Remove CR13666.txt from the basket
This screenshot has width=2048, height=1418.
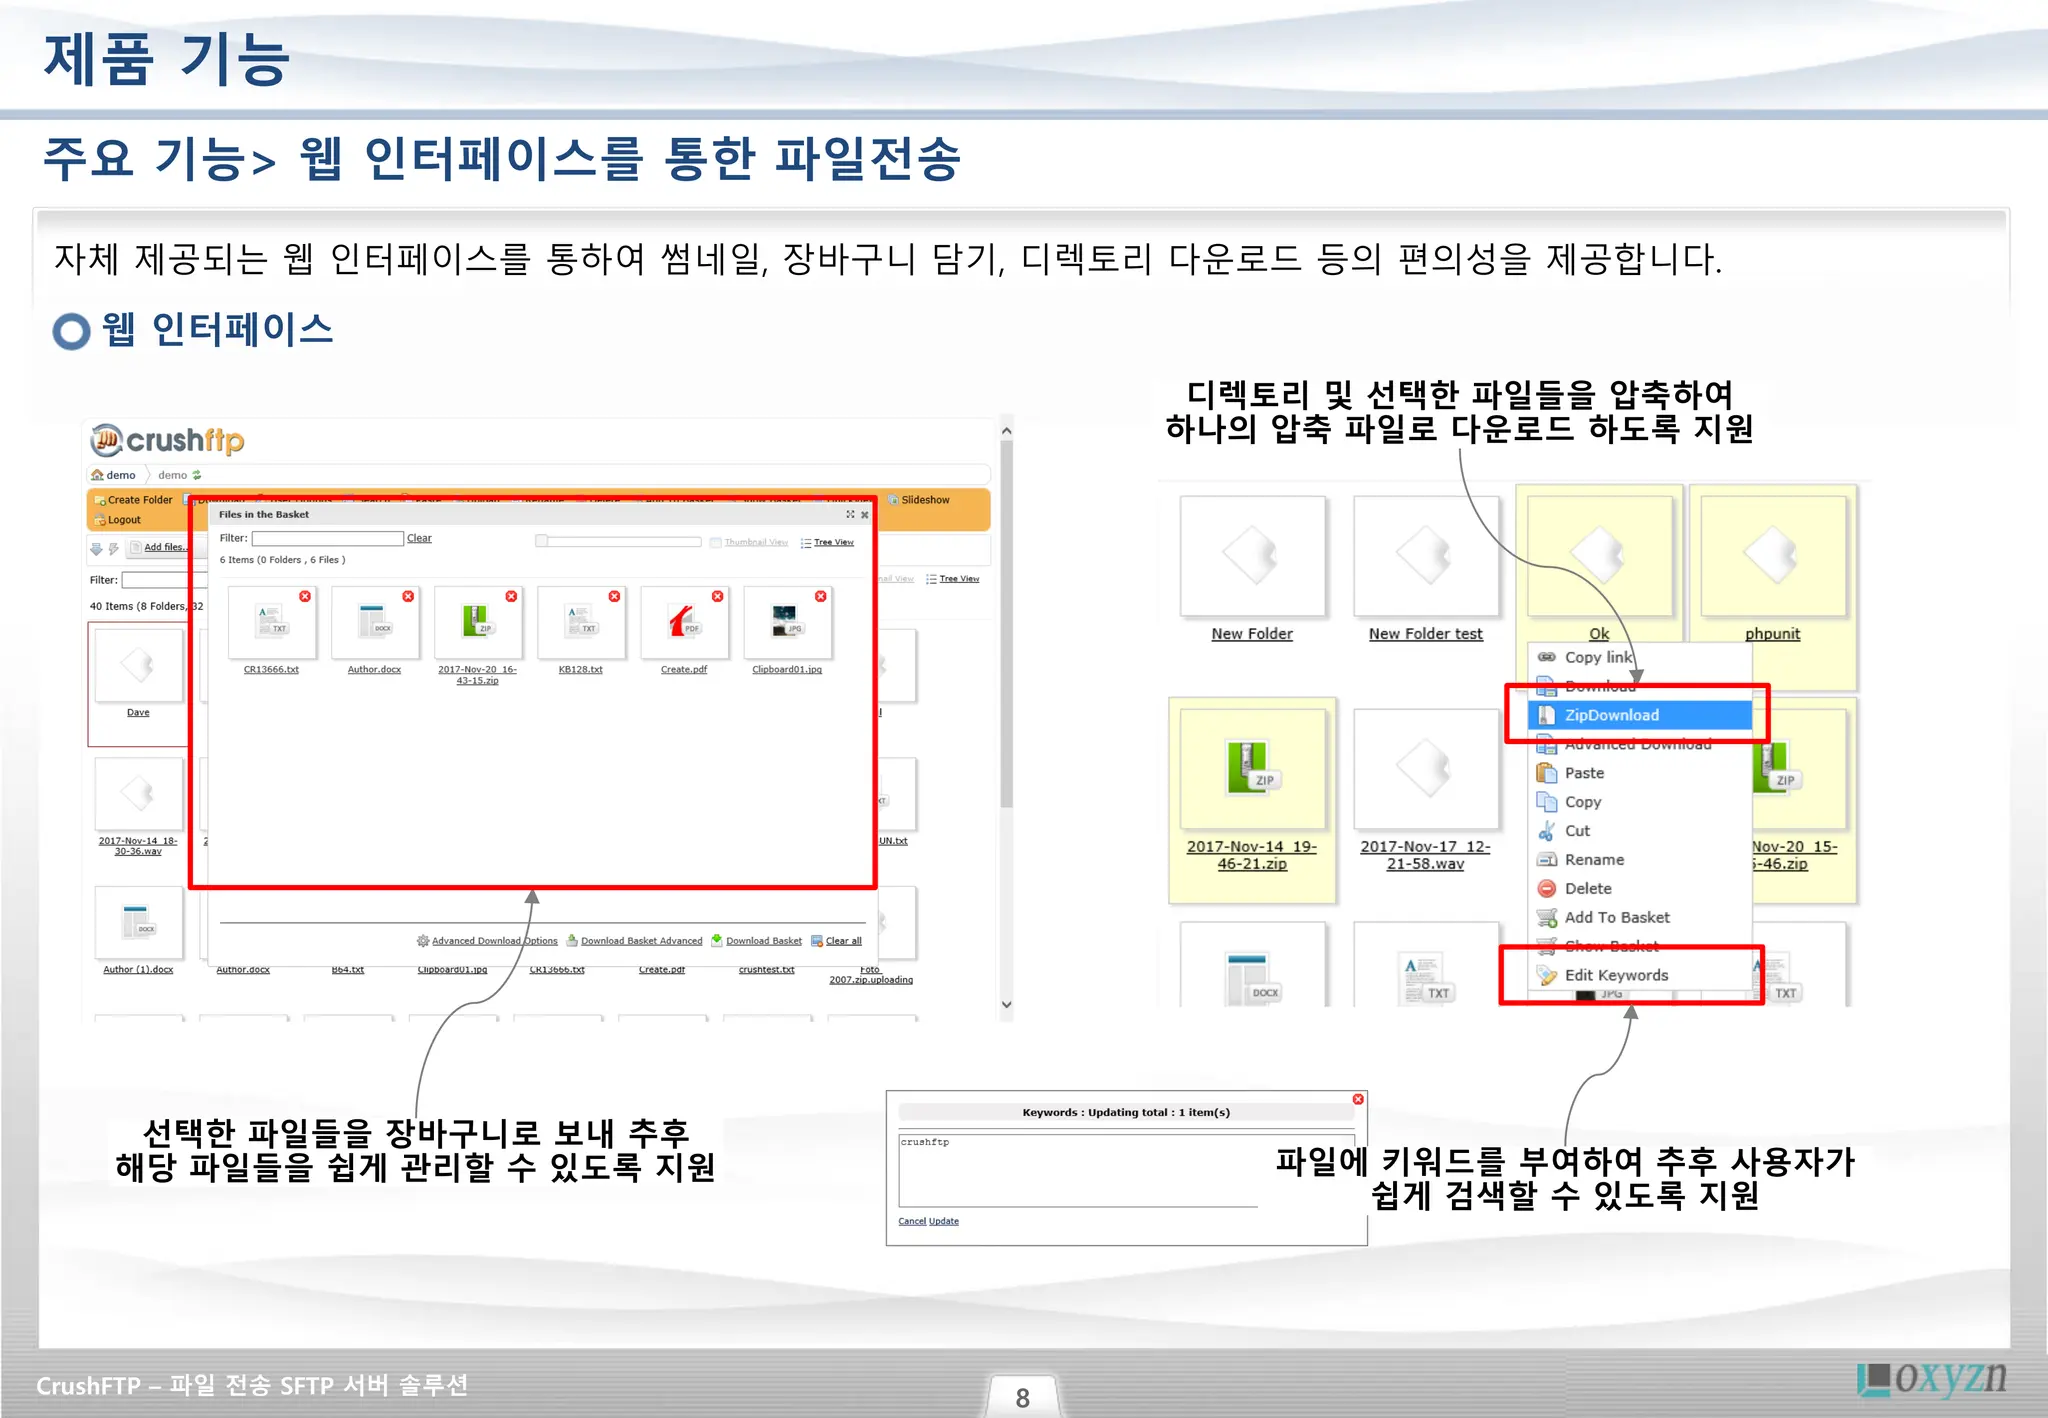(x=305, y=596)
